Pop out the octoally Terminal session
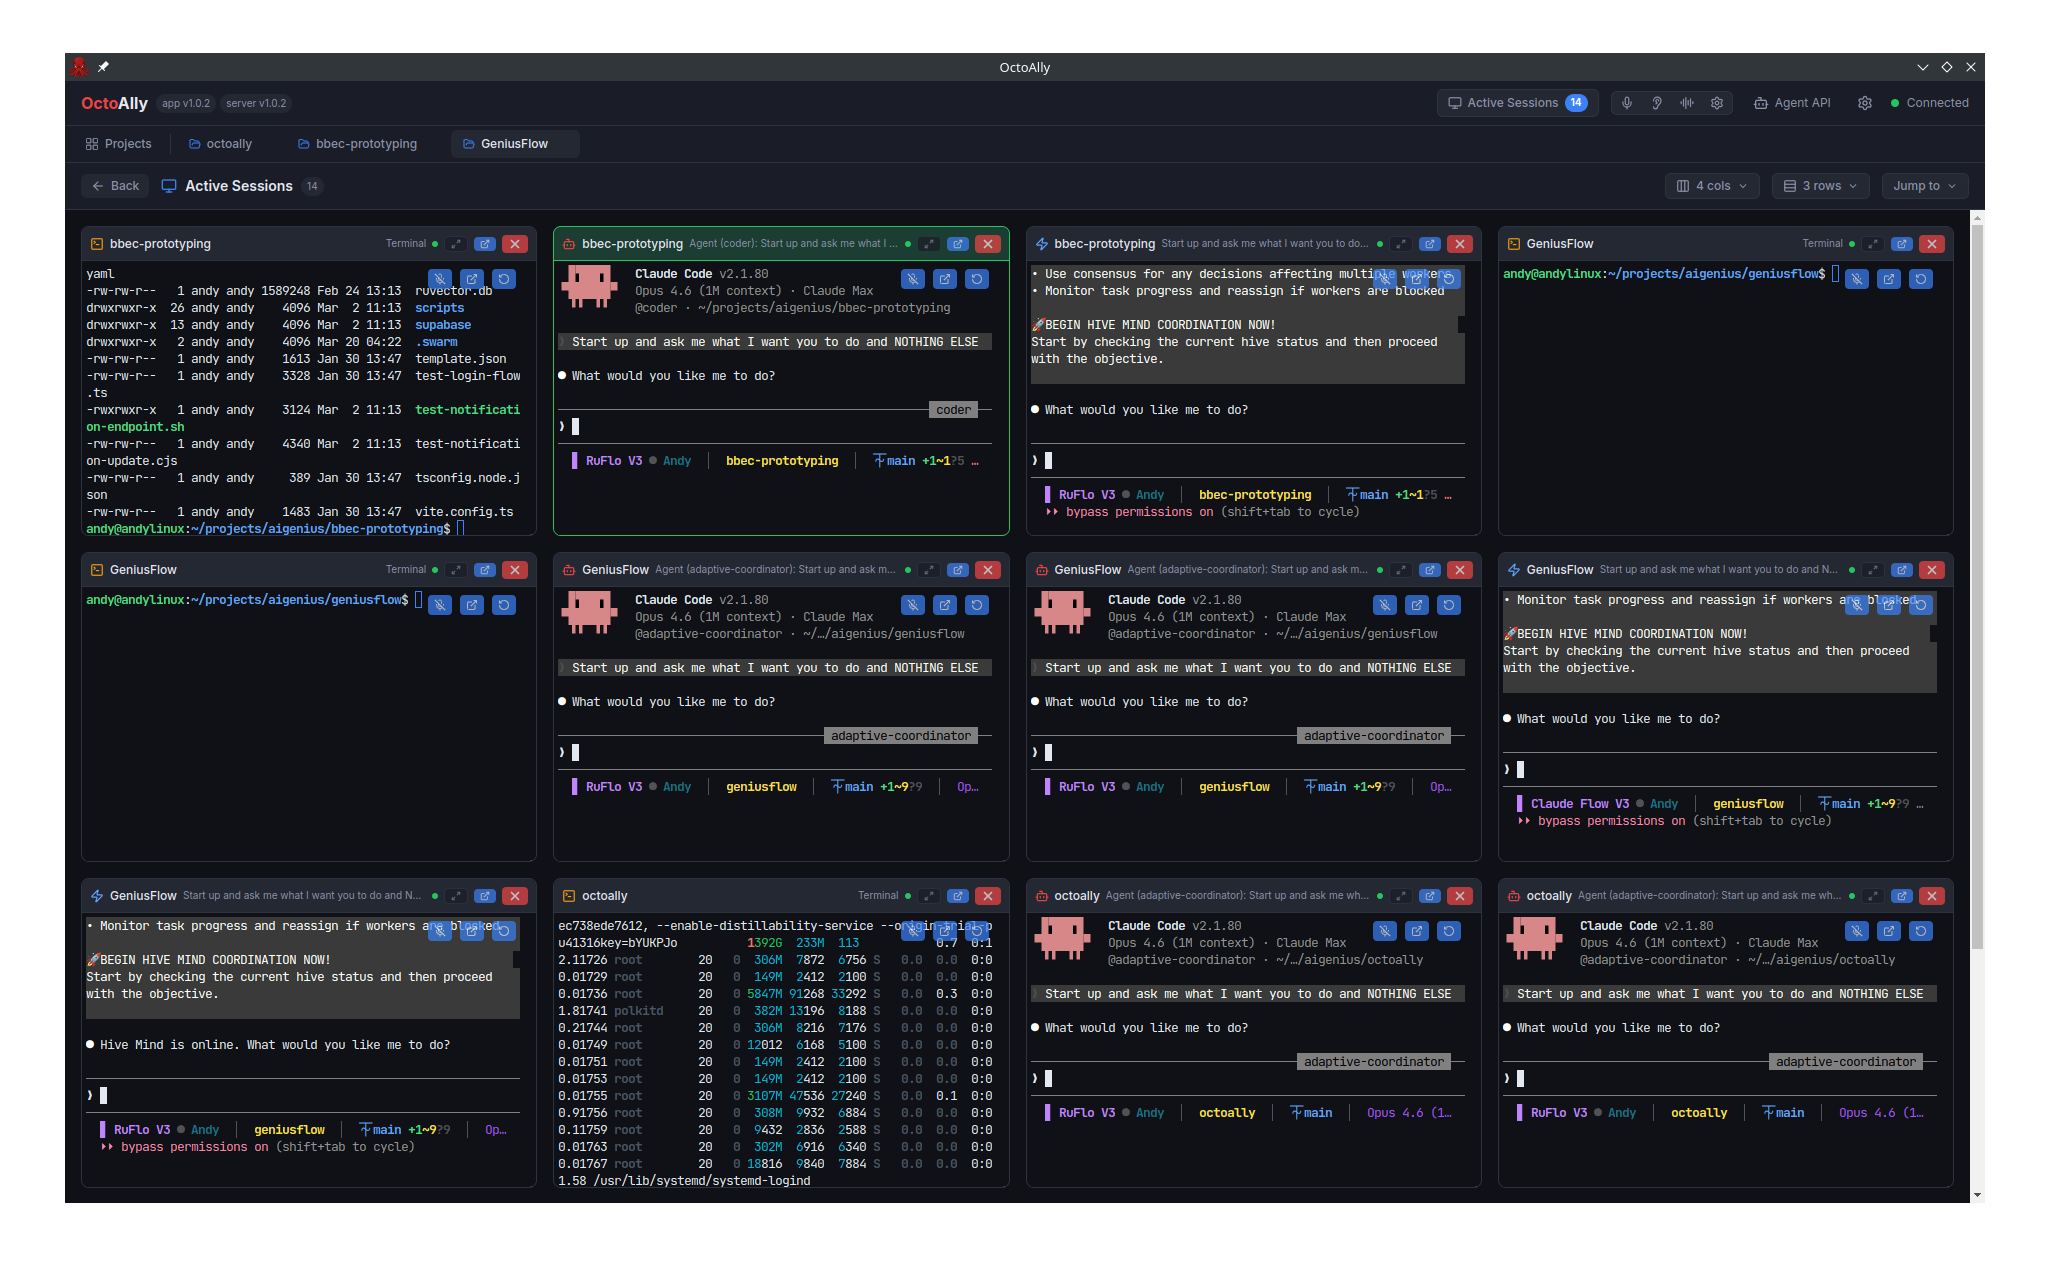The width and height of the screenshot is (2050, 1280). point(958,896)
